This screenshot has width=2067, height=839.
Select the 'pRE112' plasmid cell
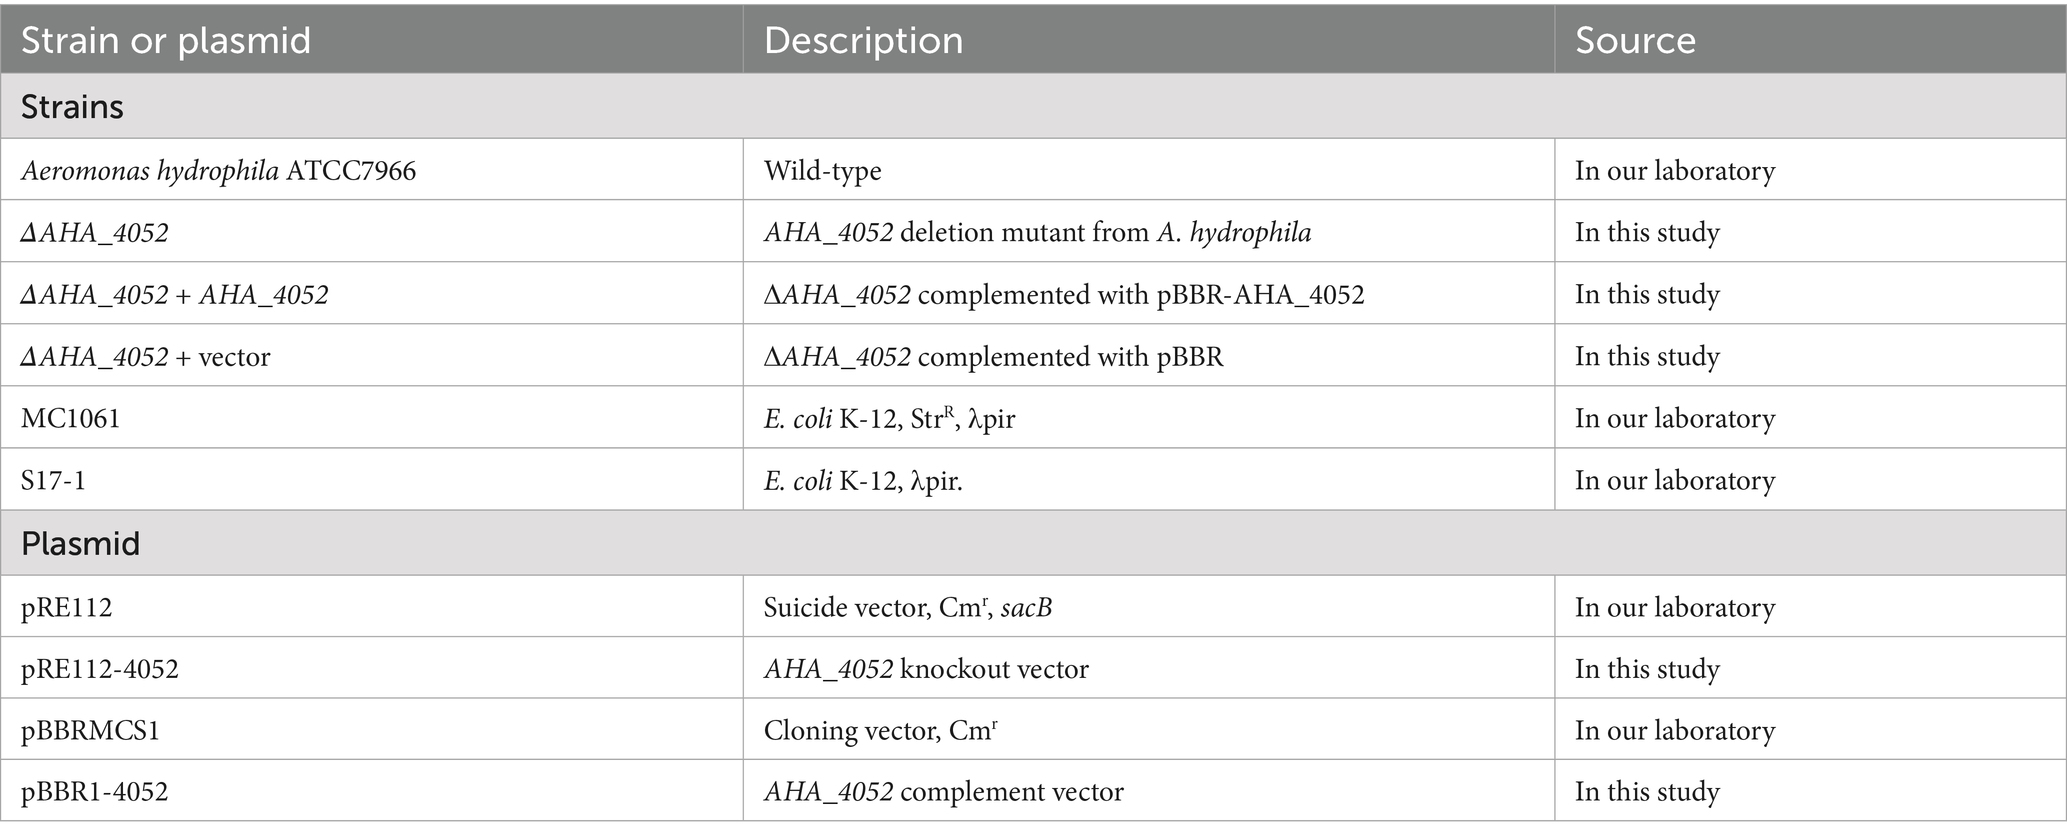click(x=66, y=607)
